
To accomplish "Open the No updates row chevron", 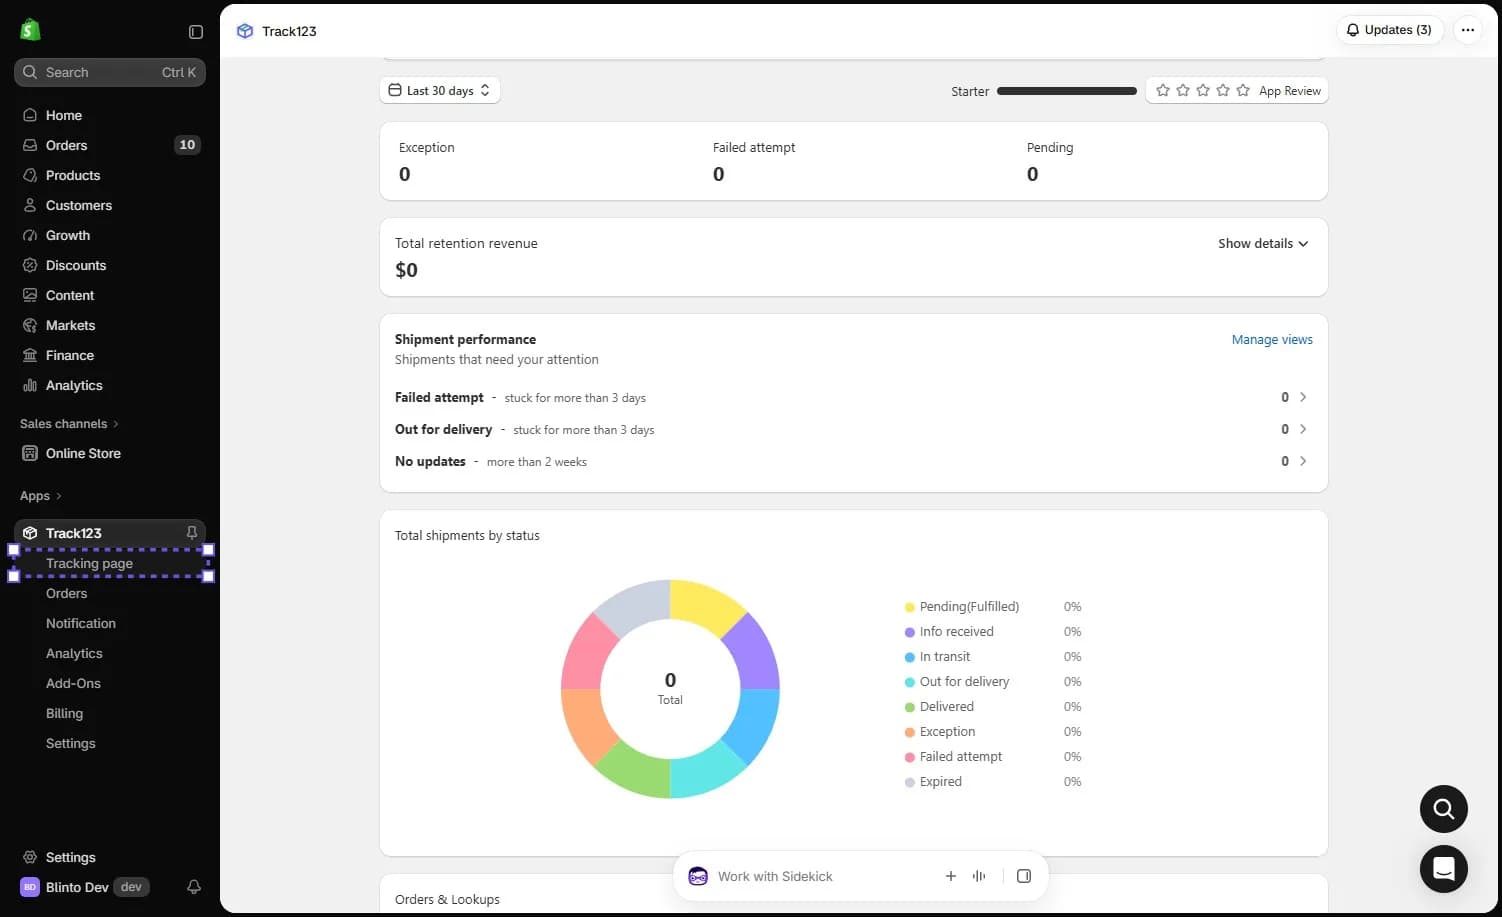I will pyautogui.click(x=1303, y=461).
